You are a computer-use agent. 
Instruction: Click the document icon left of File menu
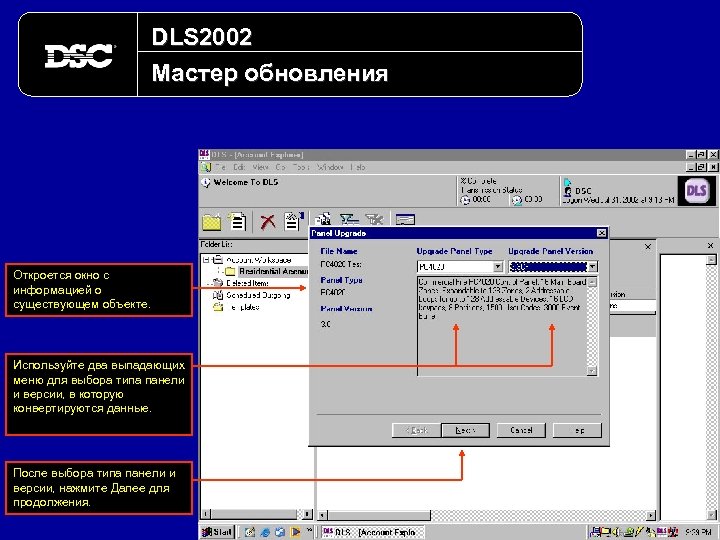point(205,167)
